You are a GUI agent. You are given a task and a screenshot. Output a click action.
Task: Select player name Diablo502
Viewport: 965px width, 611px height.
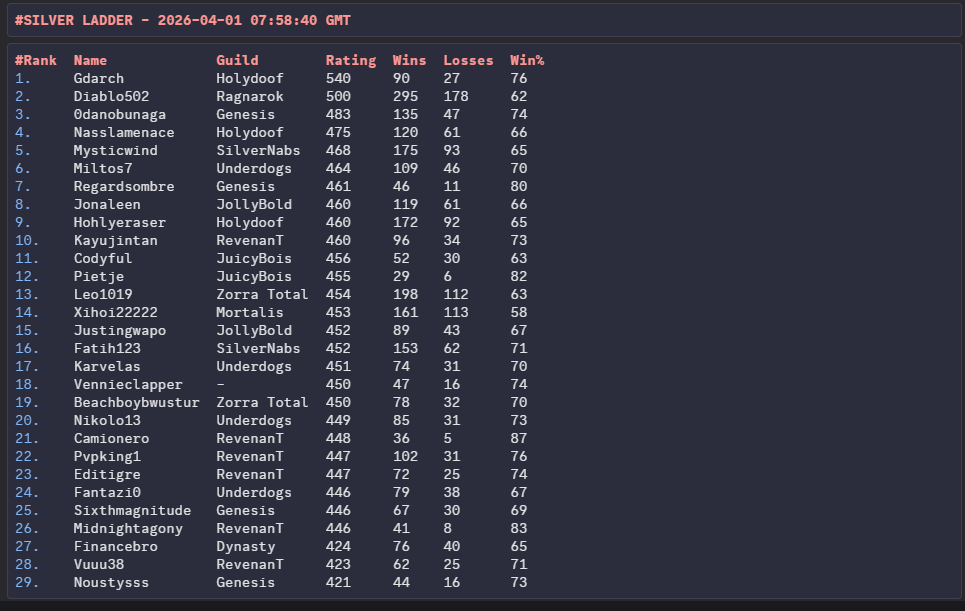(111, 96)
